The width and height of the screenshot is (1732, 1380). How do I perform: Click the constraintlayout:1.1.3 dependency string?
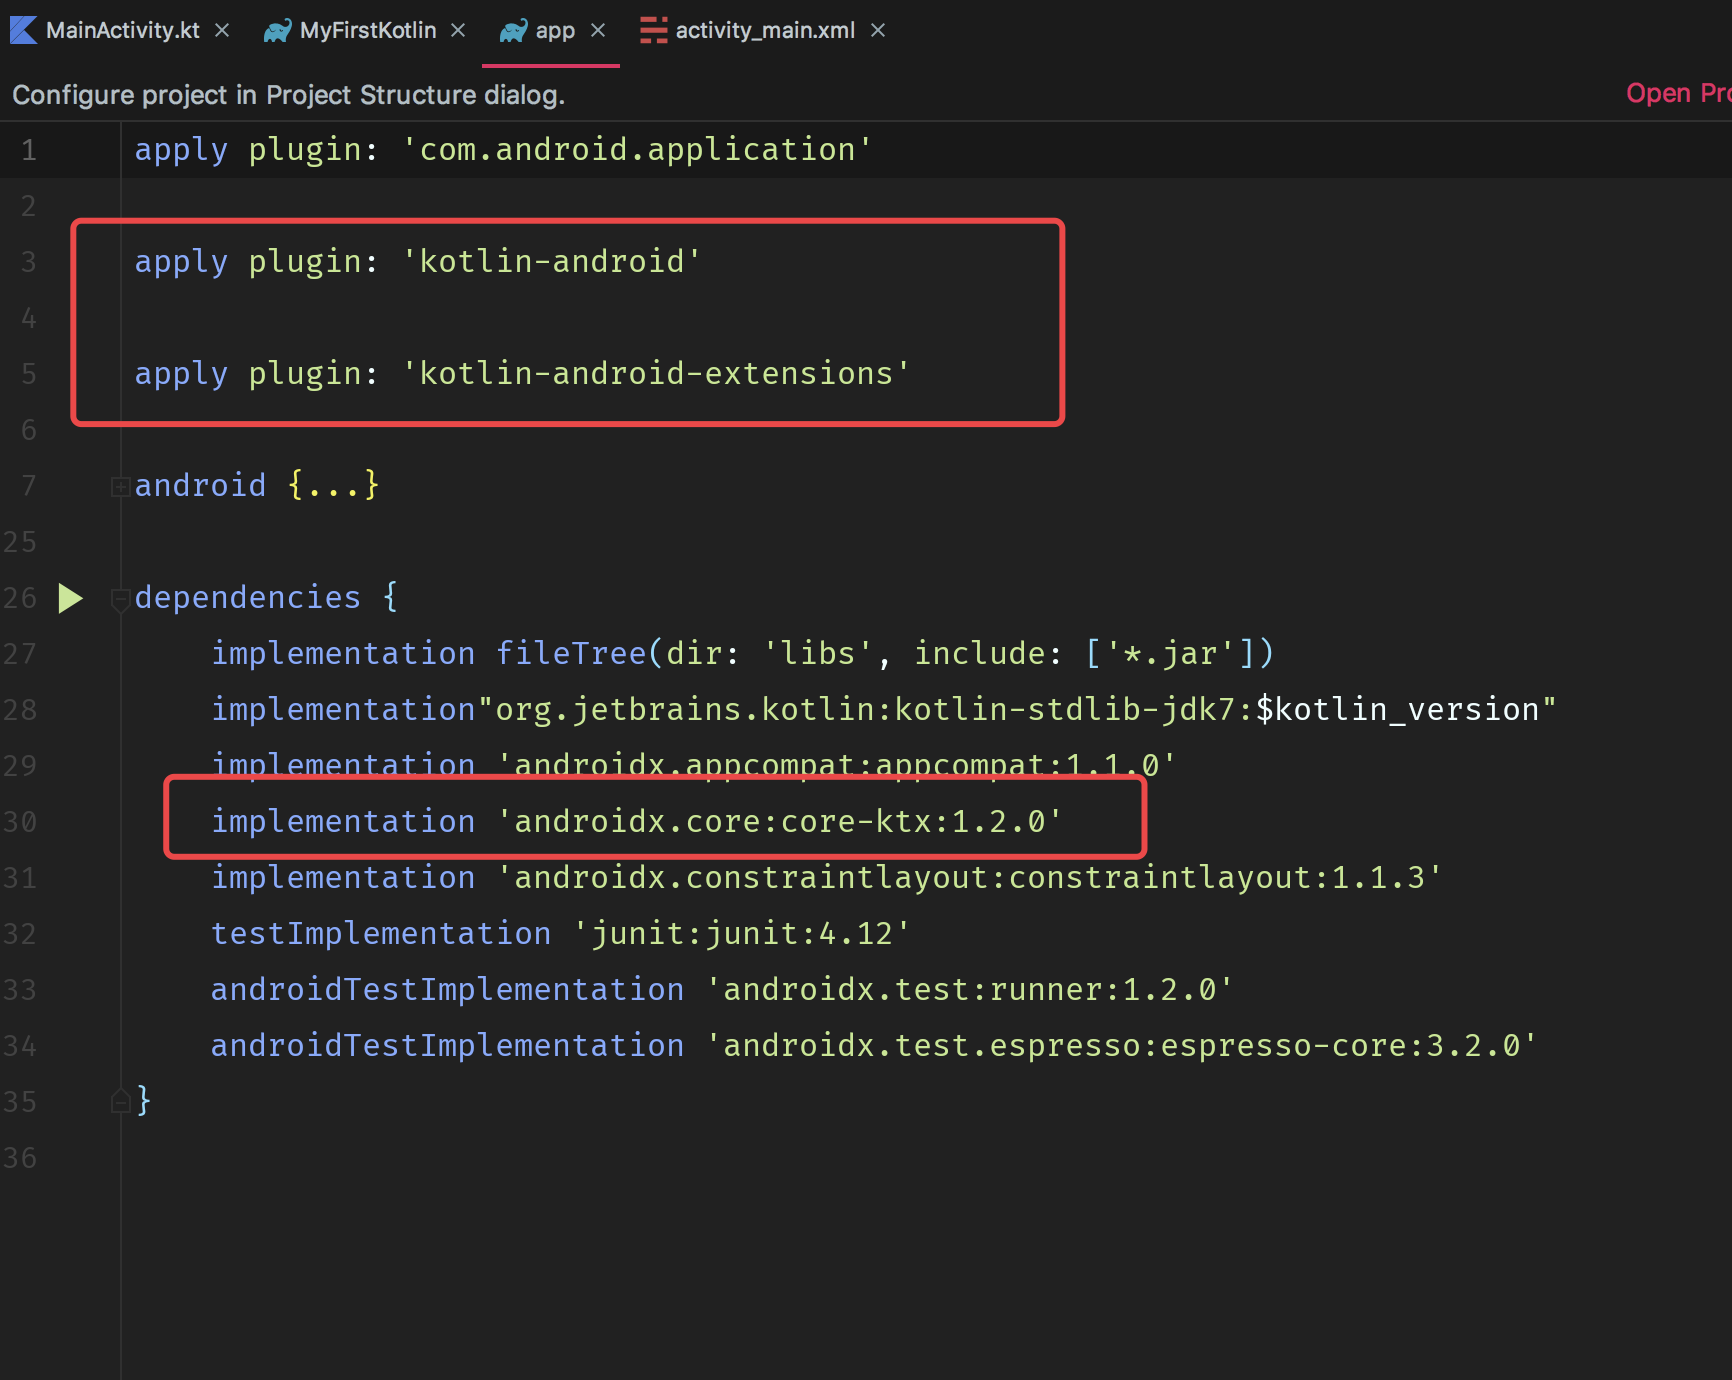click(969, 877)
